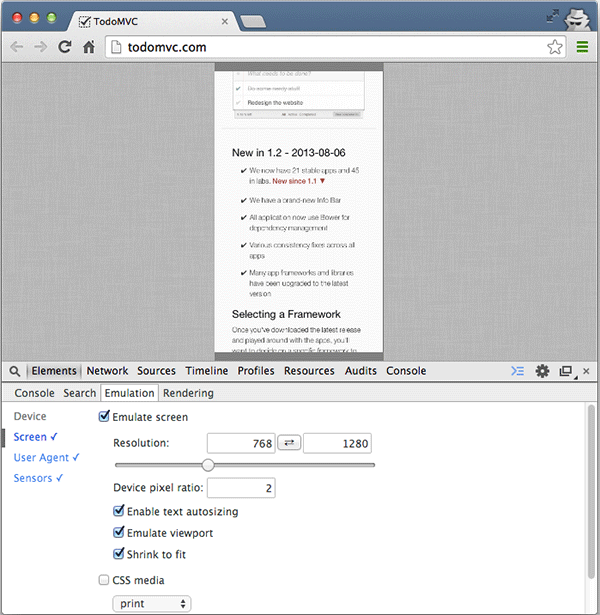
Task: Open the Chrome hamburger menu
Action: [582, 47]
